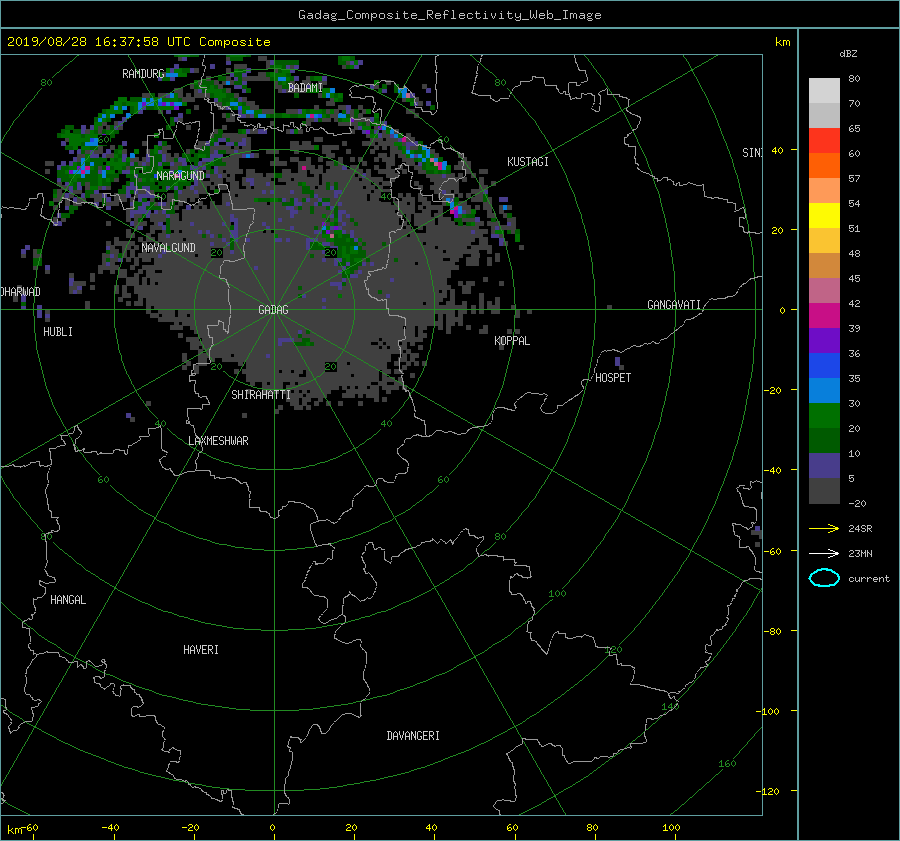Image resolution: width=900 pixels, height=841 pixels.
Task: Click the DAVANGERI city label
Action: tap(413, 736)
